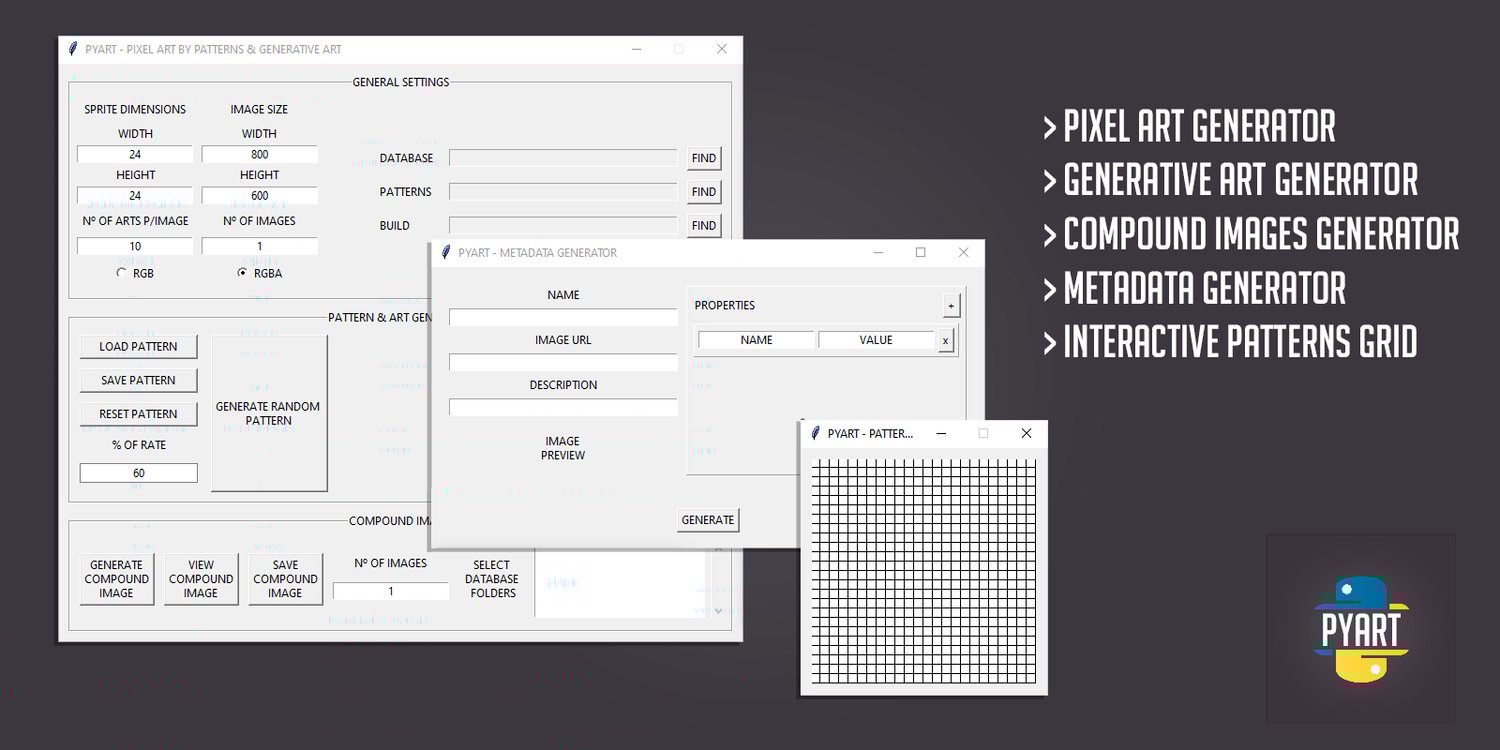1500x750 pixels.
Task: Click GENERATE in Metadata Generator window
Action: pyautogui.click(x=708, y=520)
